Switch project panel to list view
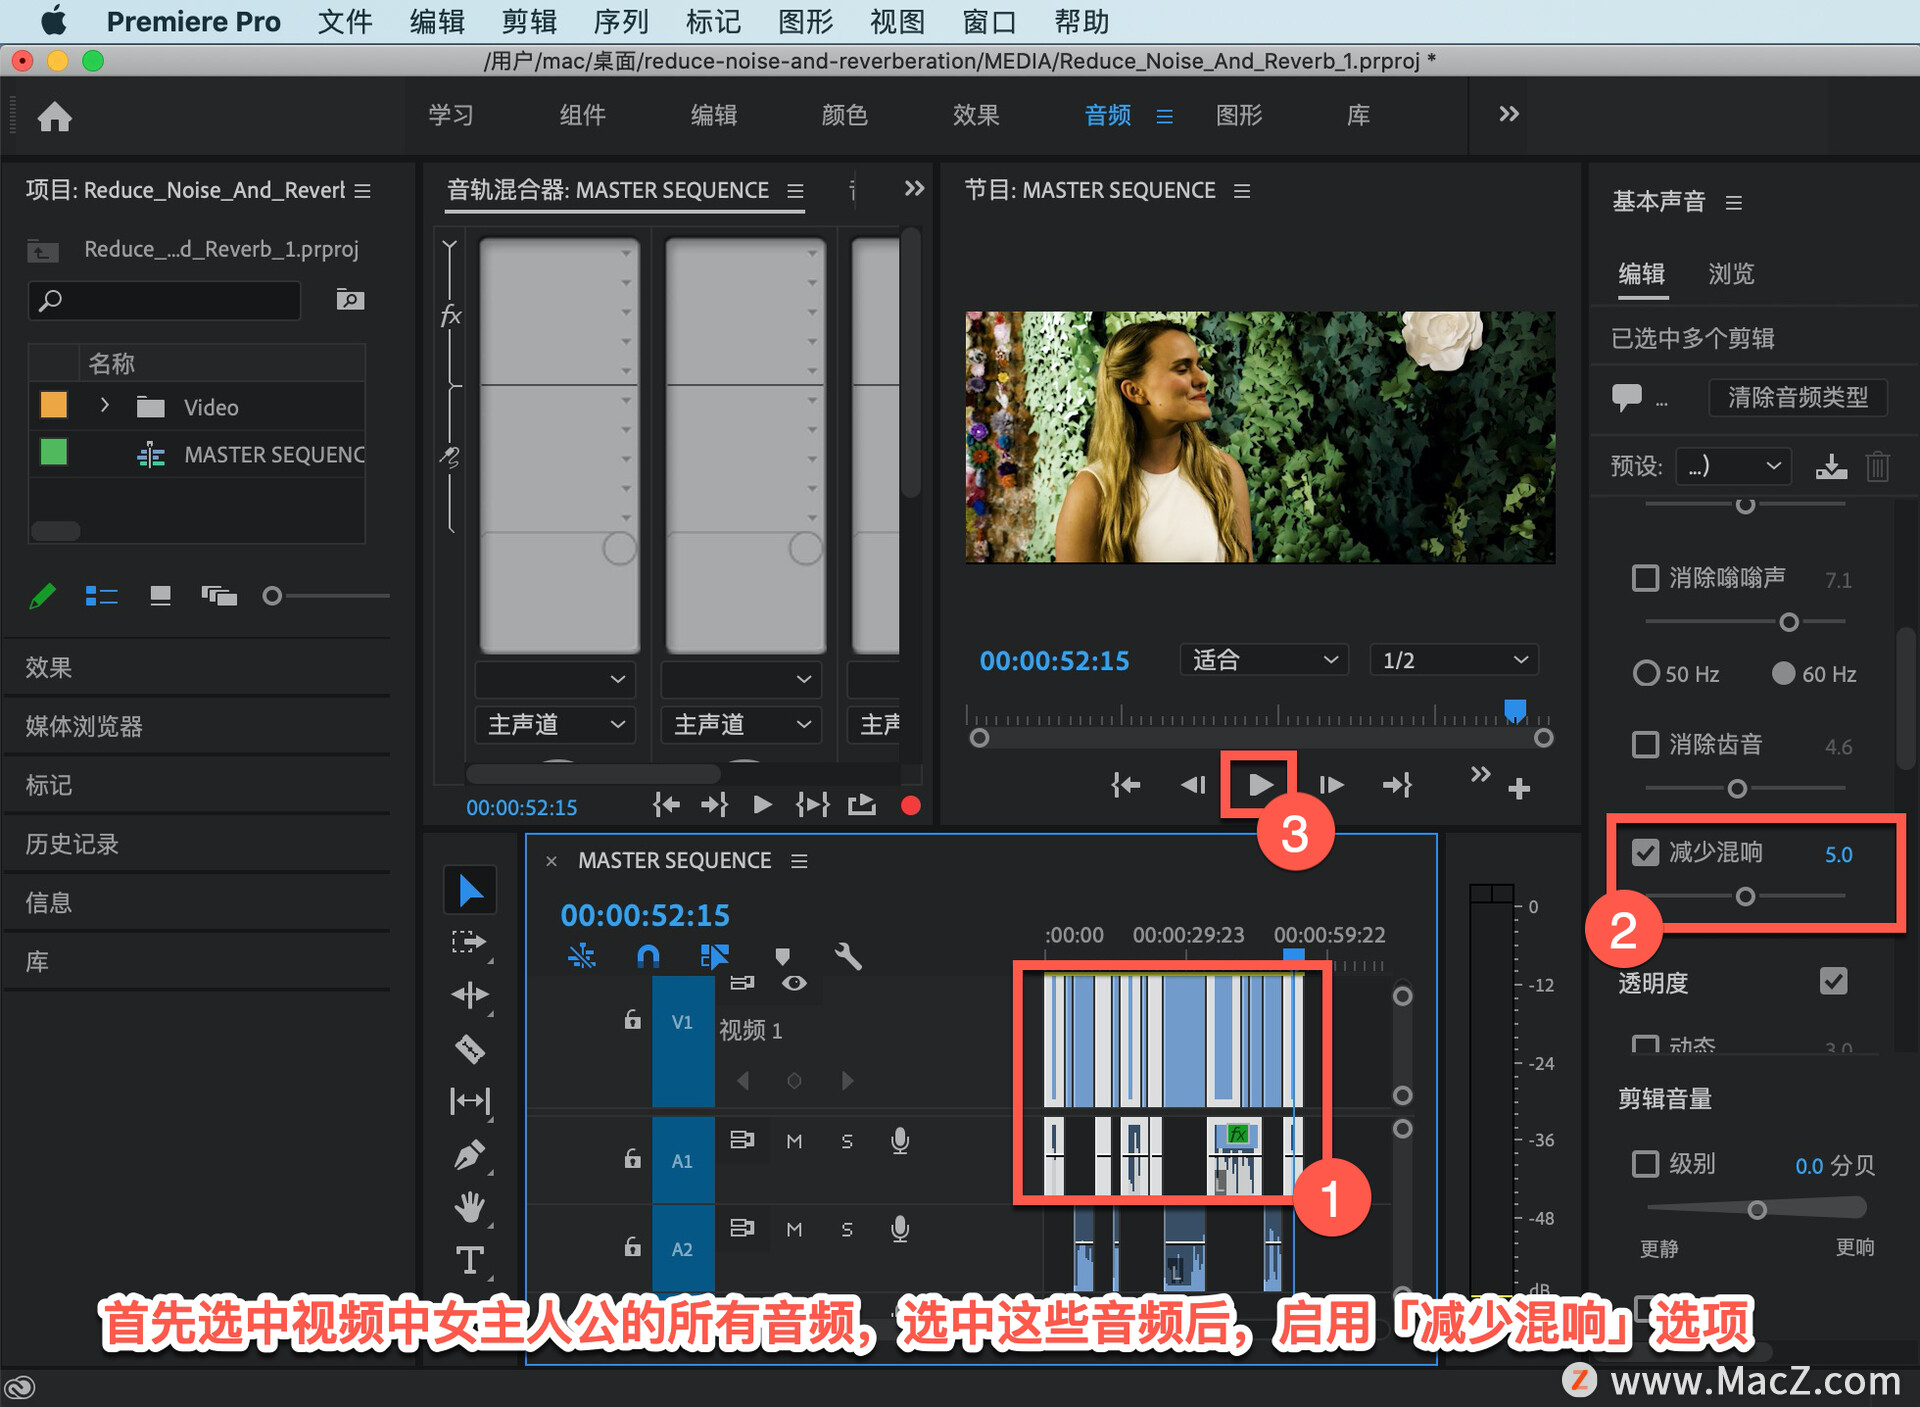Screen dimensions: 1920x1407 point(101,596)
